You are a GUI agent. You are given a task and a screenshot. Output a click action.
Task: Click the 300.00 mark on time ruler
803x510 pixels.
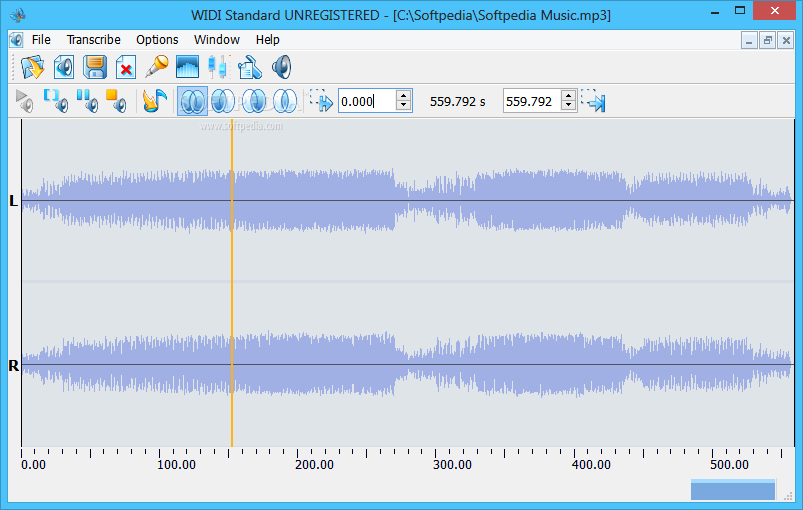(x=452, y=464)
